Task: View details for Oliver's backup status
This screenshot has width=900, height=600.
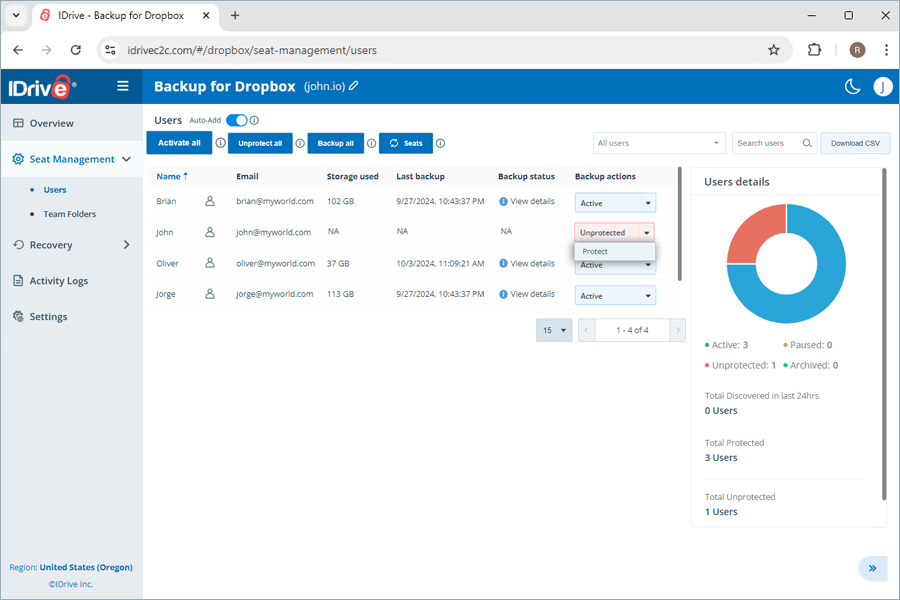Action: click(x=529, y=262)
